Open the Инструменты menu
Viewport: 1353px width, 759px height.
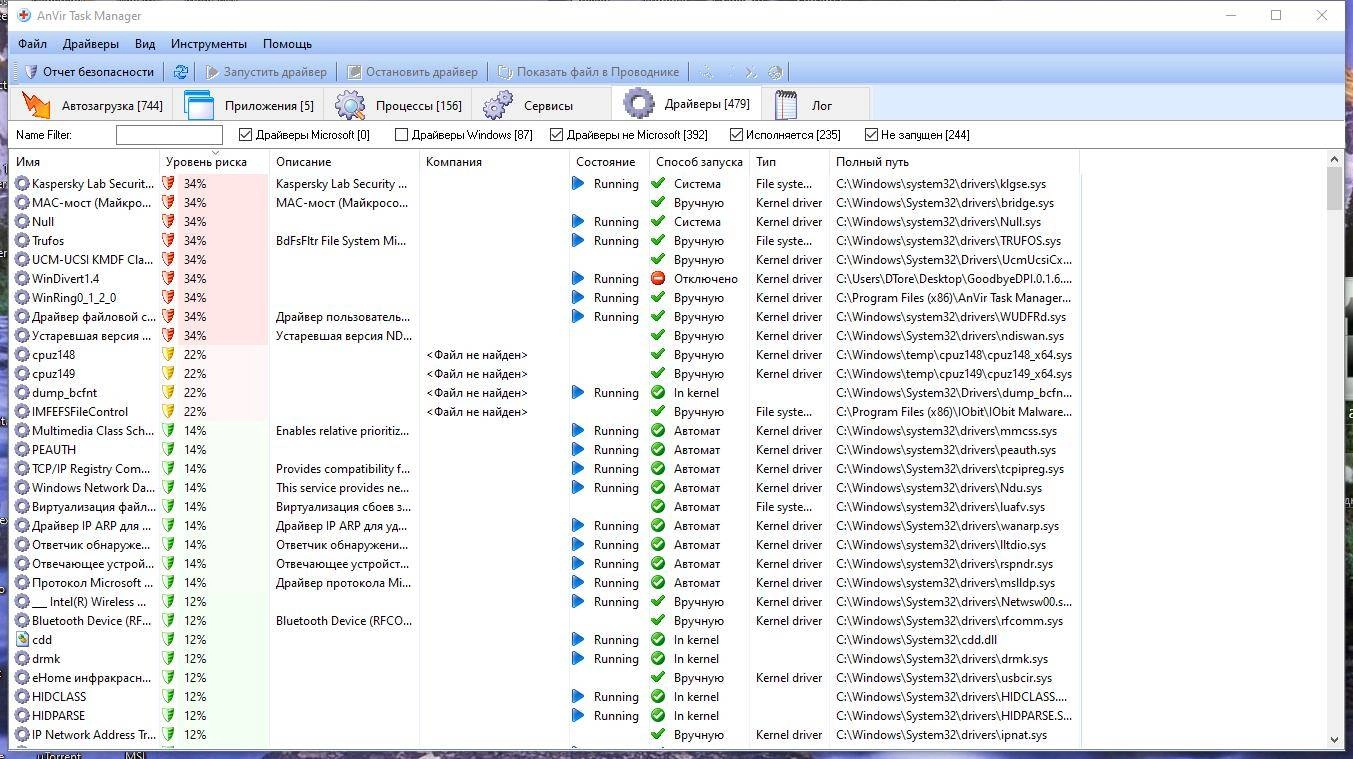(x=208, y=44)
